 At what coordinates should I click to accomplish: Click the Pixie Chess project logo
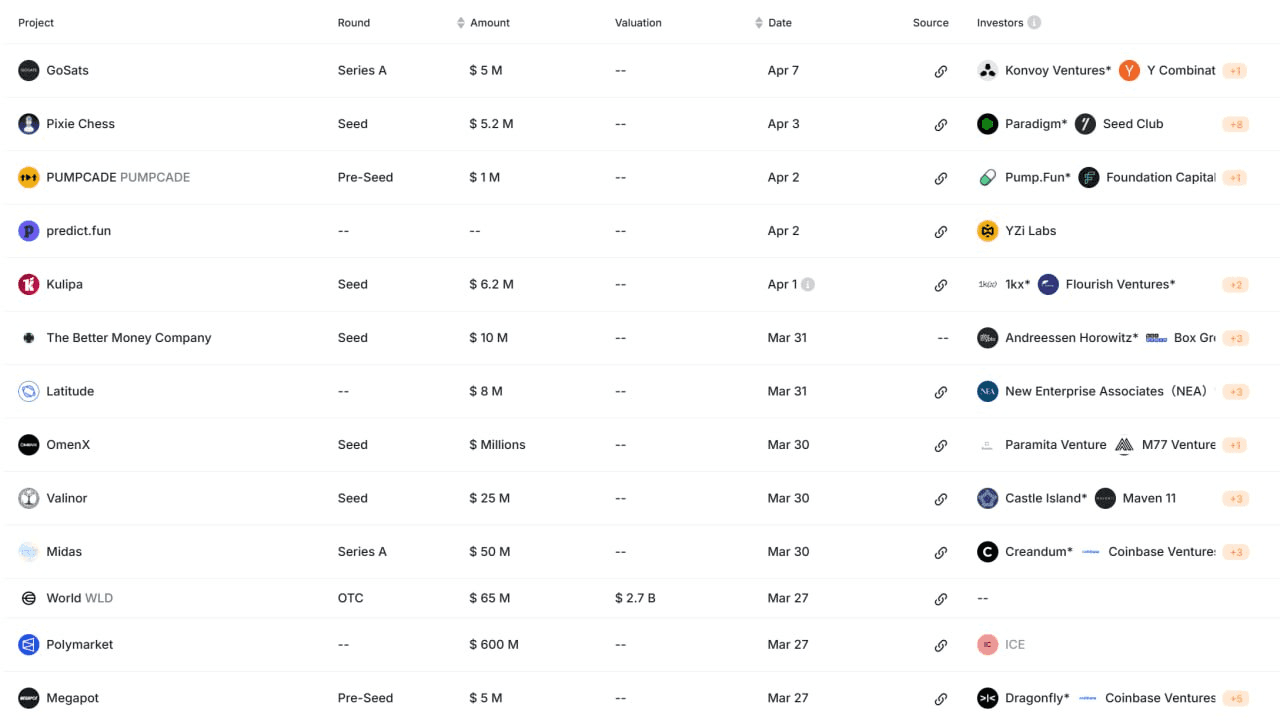29,124
